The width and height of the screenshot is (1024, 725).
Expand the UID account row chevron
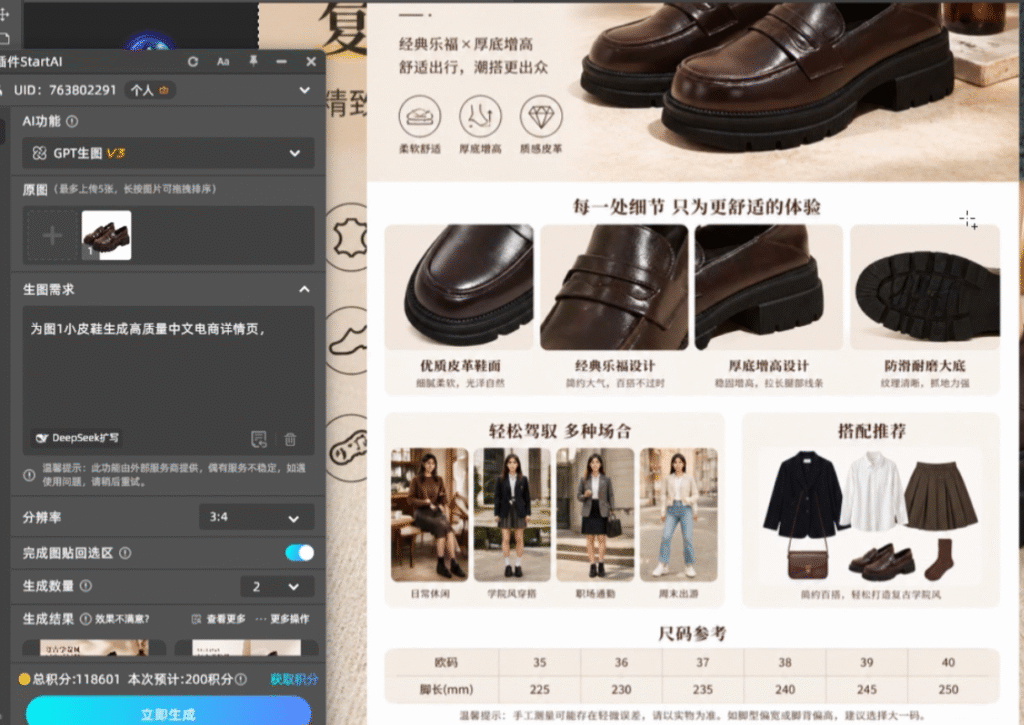303,89
